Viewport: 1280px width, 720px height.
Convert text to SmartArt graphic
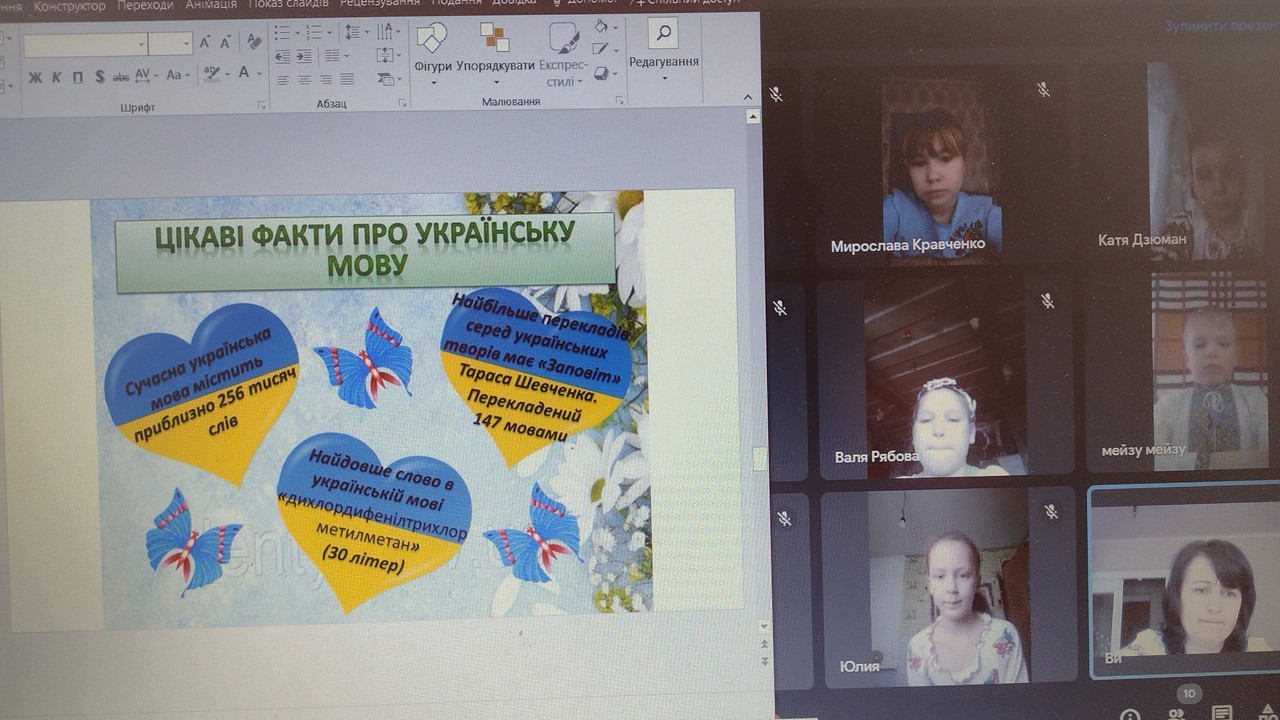pyautogui.click(x=389, y=78)
